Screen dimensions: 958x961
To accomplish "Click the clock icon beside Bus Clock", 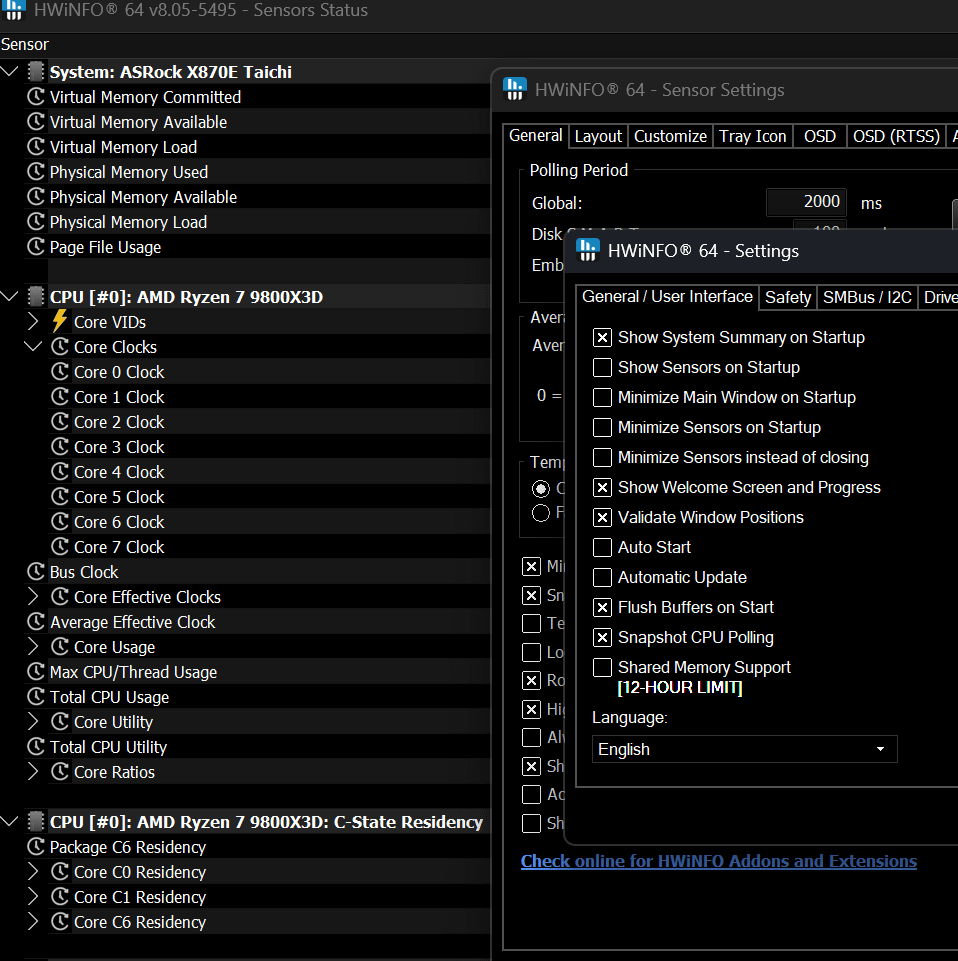I will tap(36, 572).
